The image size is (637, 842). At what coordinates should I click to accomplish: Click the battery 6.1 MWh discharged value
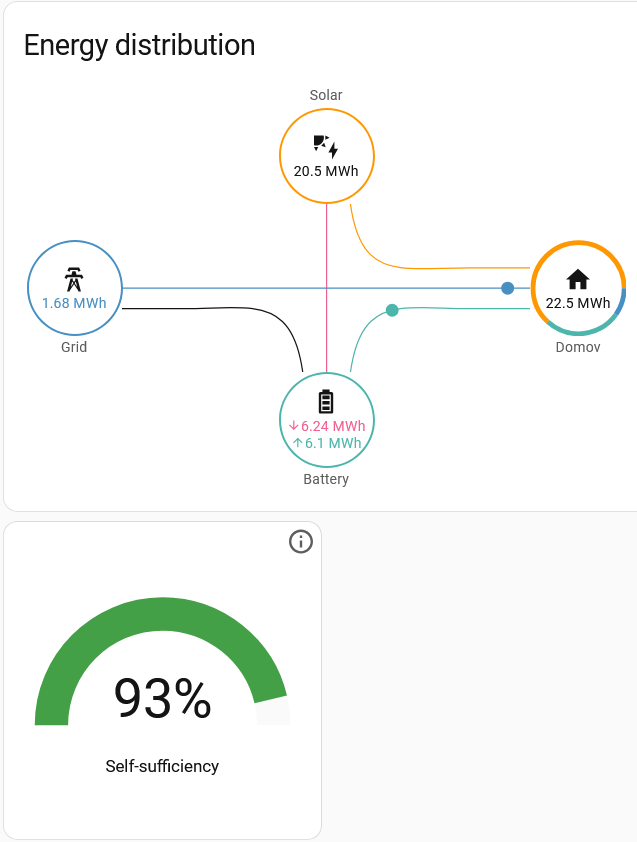[x=333, y=443]
